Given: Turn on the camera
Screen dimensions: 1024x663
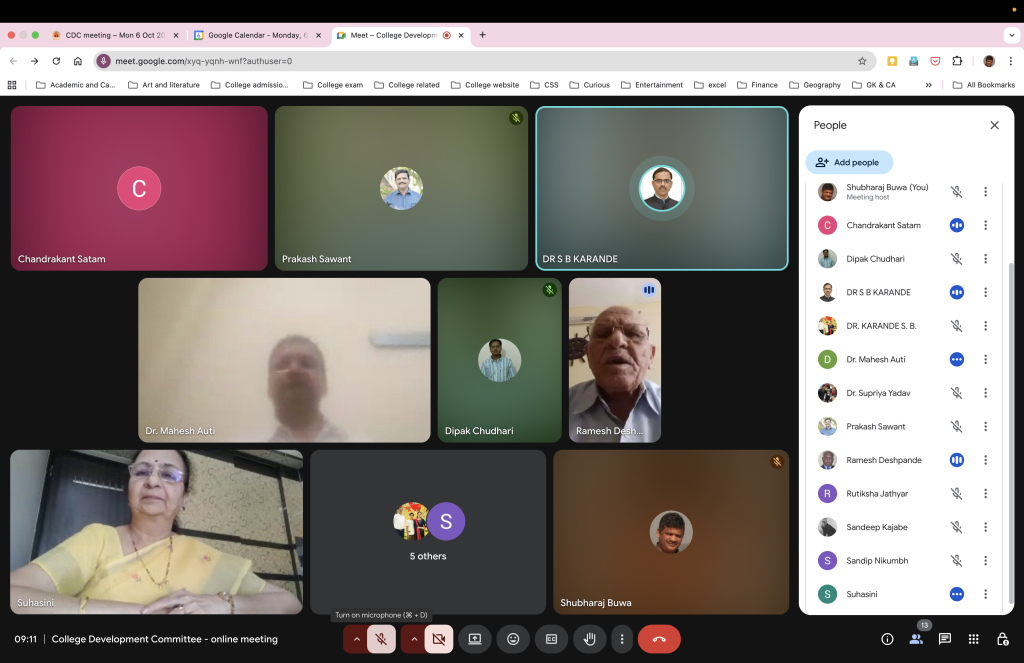Looking at the screenshot, I should click(x=438, y=639).
